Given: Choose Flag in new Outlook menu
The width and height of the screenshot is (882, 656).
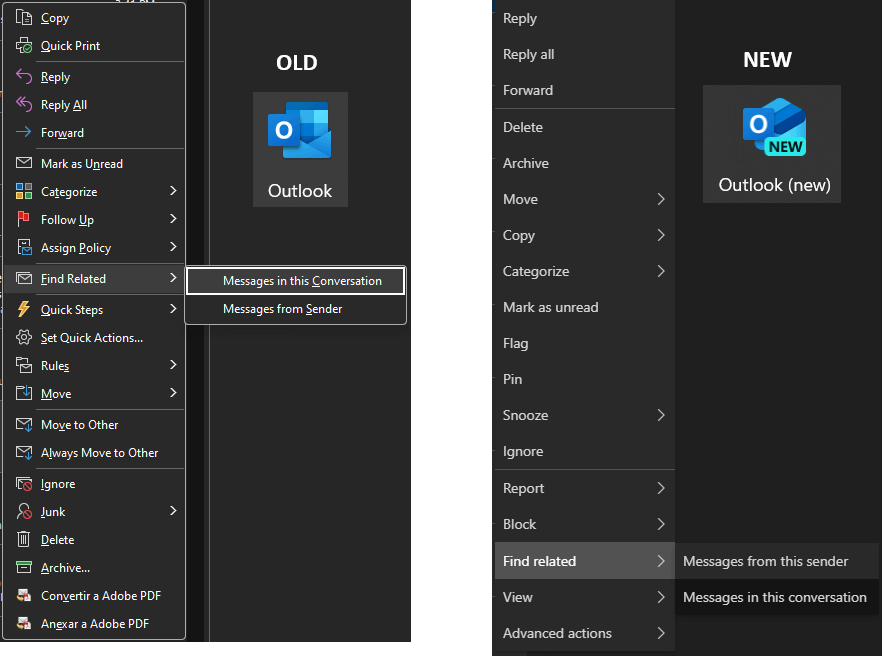Looking at the screenshot, I should click(584, 343).
